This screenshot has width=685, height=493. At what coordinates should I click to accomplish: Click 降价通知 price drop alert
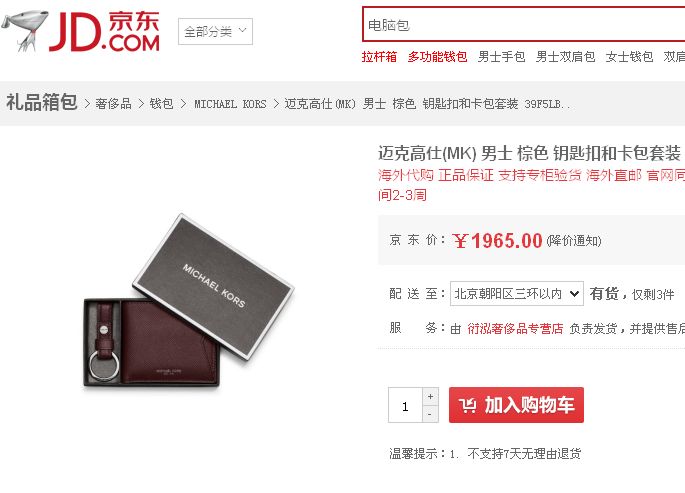(574, 241)
